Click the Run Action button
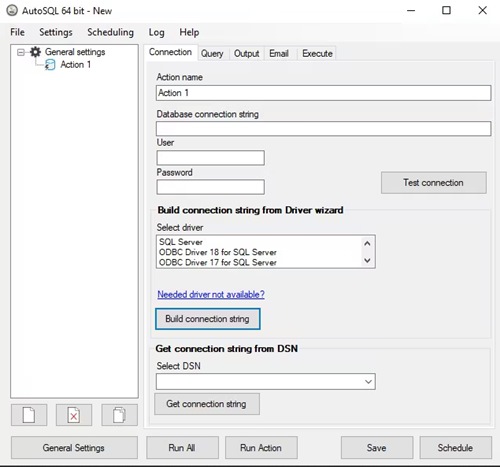The height and width of the screenshot is (467, 500). [x=261, y=448]
